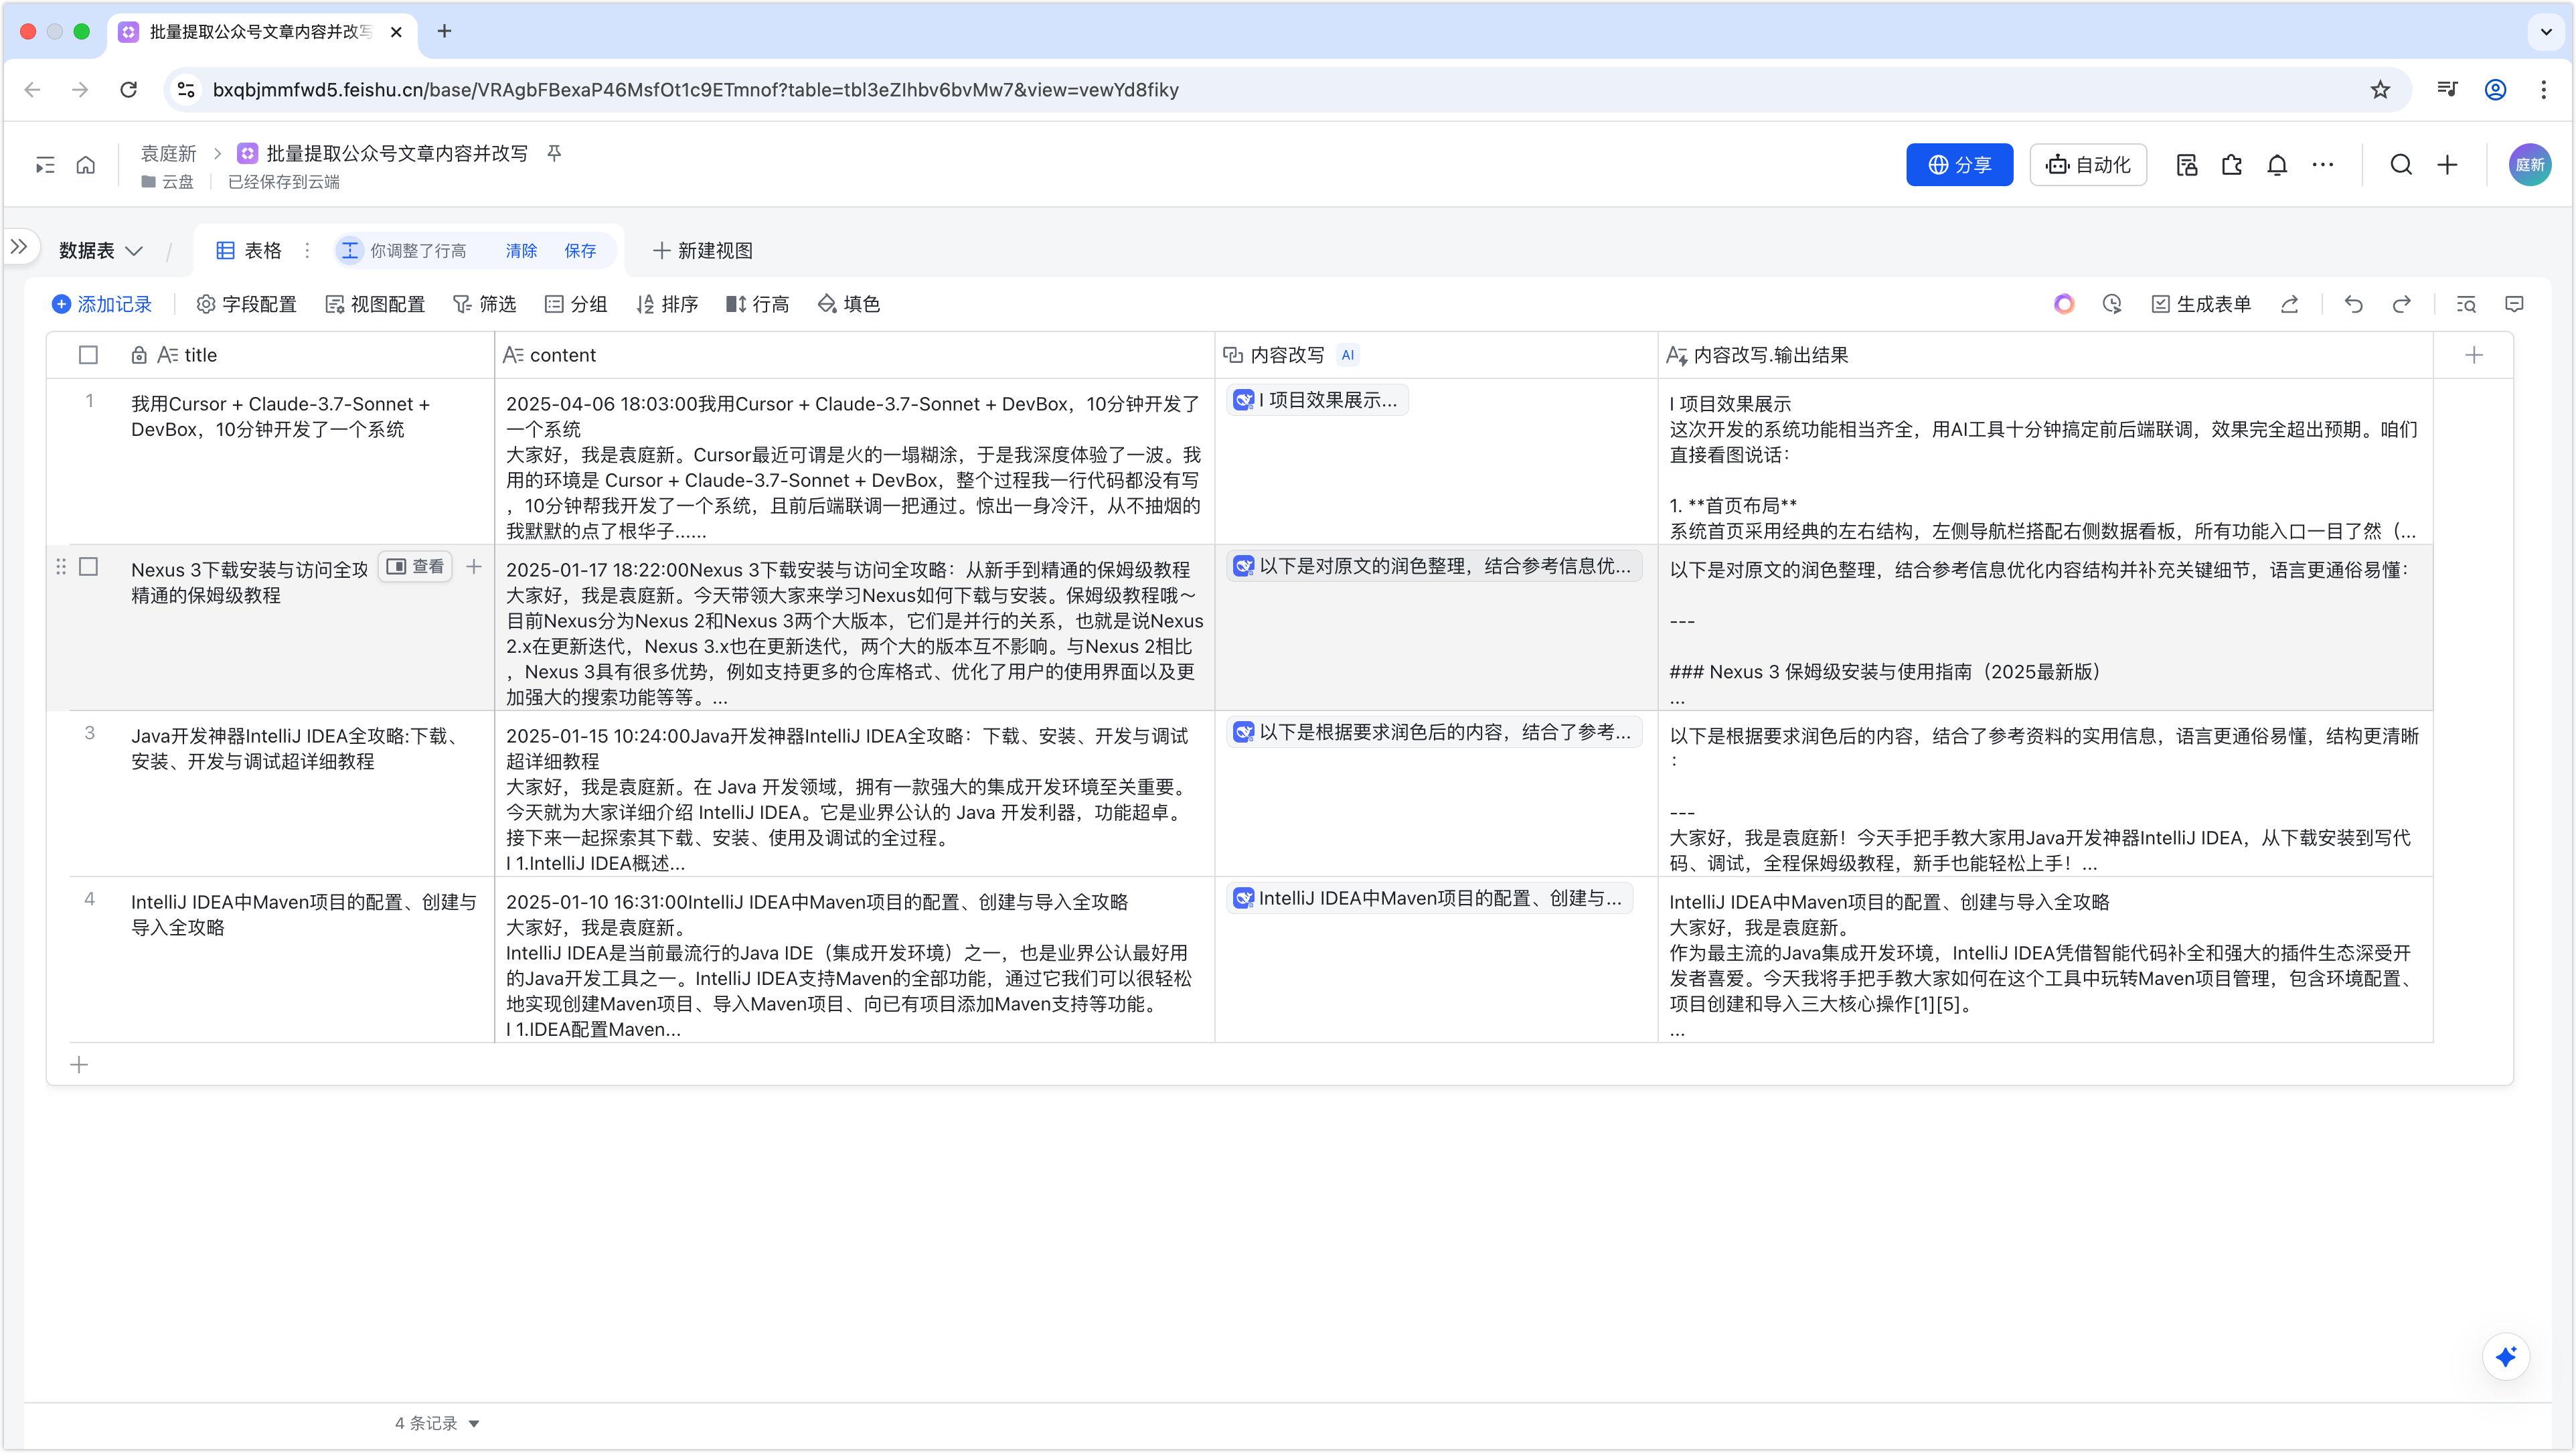This screenshot has height=1453, width=2576.
Task: Click the notification bell icon
Action: tap(2277, 165)
